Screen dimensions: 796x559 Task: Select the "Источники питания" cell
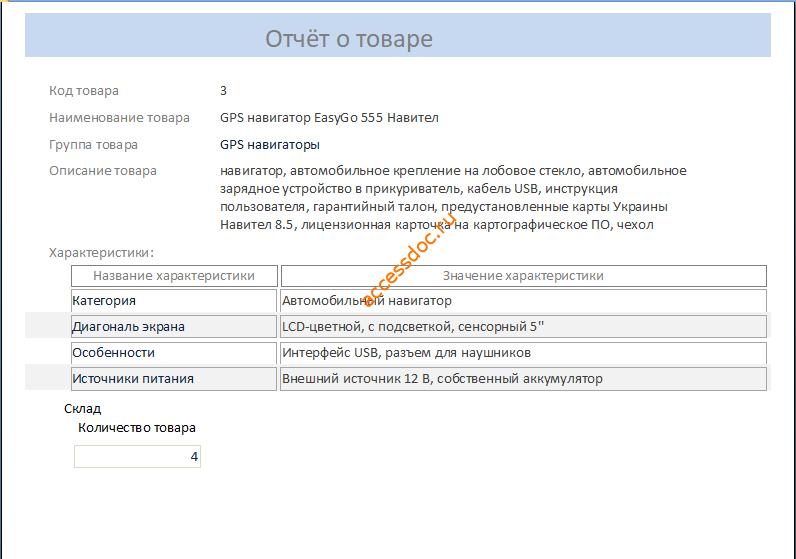pos(174,379)
